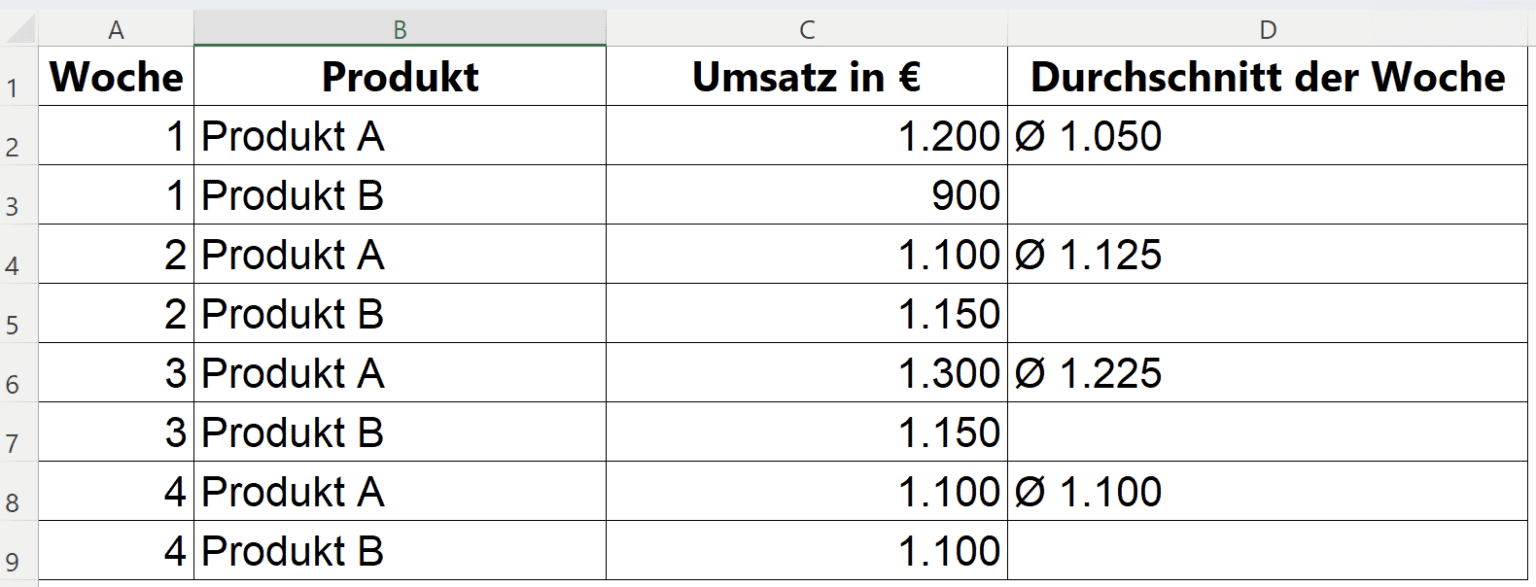Select the Umsatz value 1.150 in row 5

pos(806,313)
